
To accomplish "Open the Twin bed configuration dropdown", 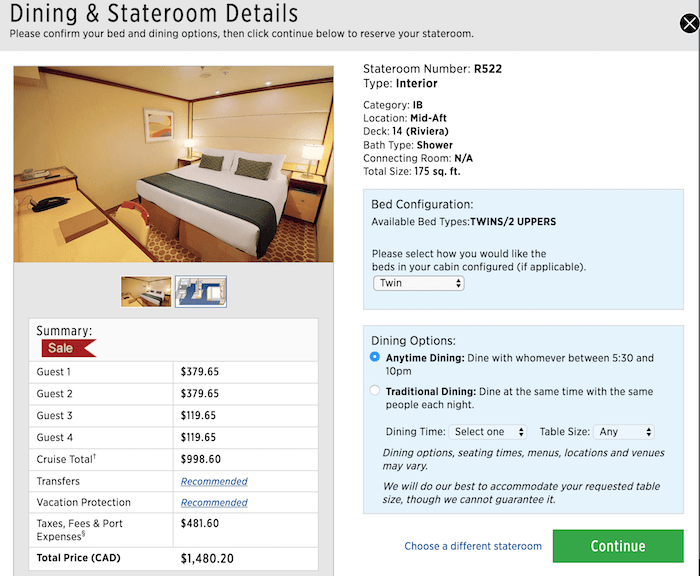I will pyautogui.click(x=419, y=283).
